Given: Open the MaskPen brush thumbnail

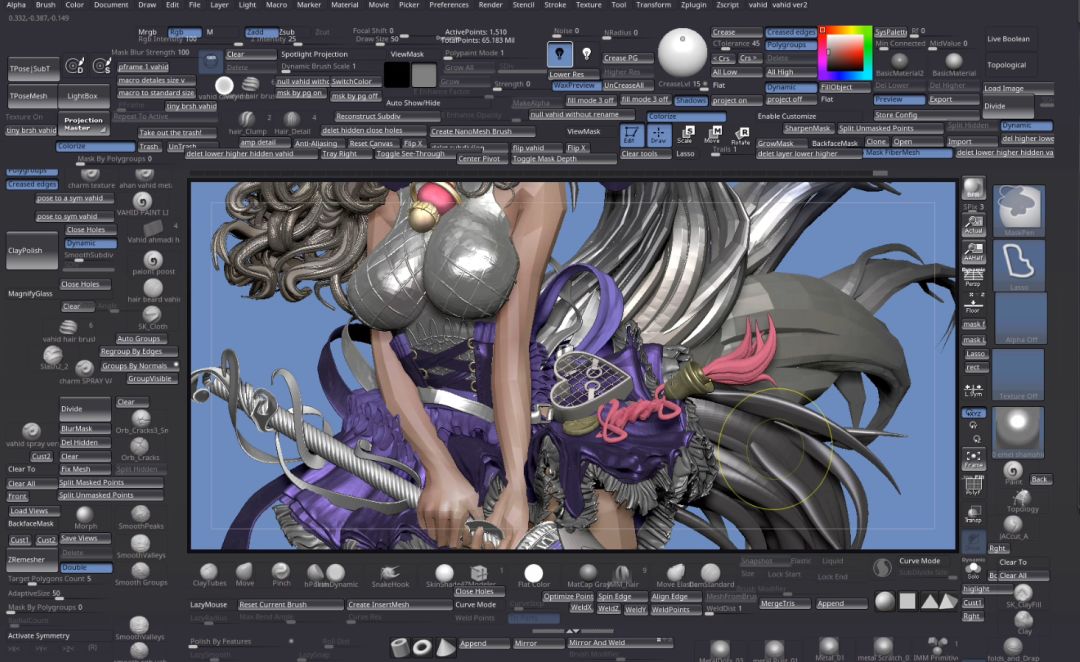Looking at the screenshot, I should (x=1019, y=211).
